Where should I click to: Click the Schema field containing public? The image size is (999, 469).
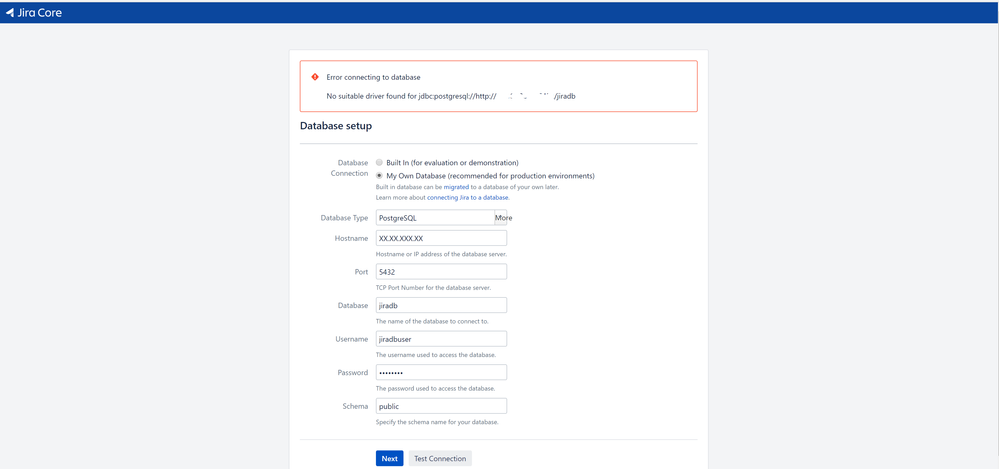point(441,406)
